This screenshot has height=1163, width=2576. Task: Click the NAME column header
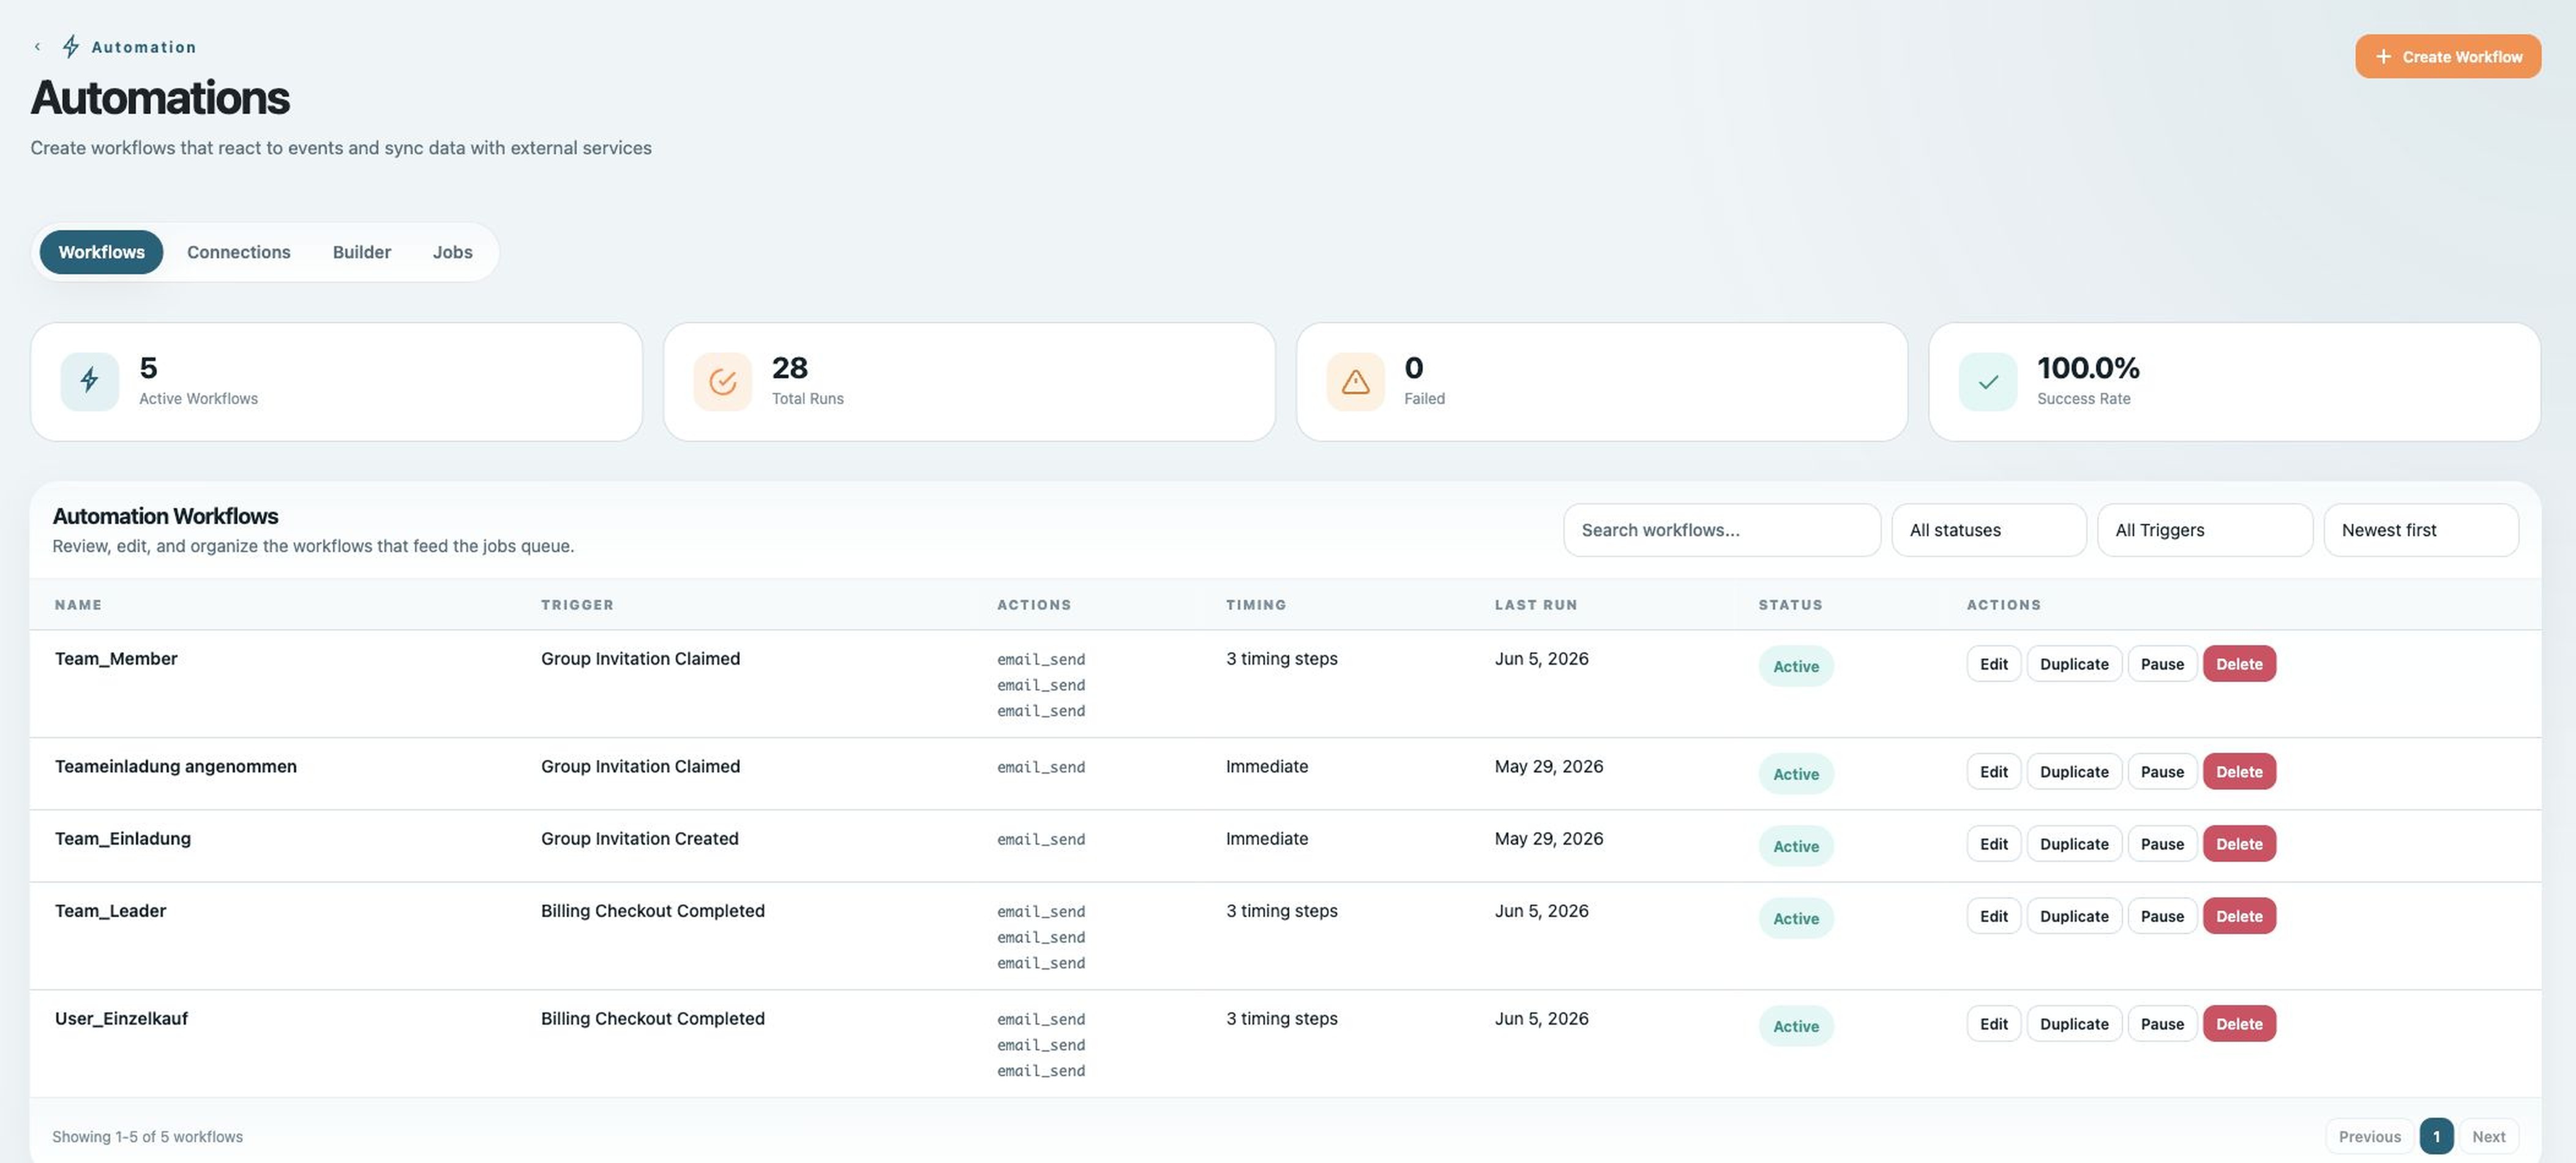(x=78, y=605)
